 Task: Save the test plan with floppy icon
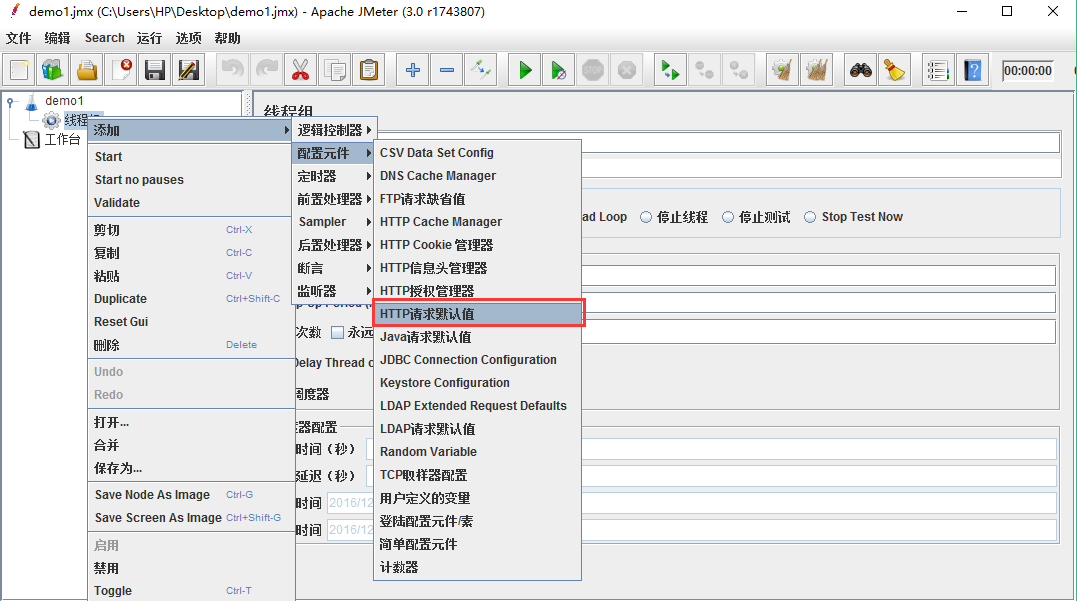point(155,70)
